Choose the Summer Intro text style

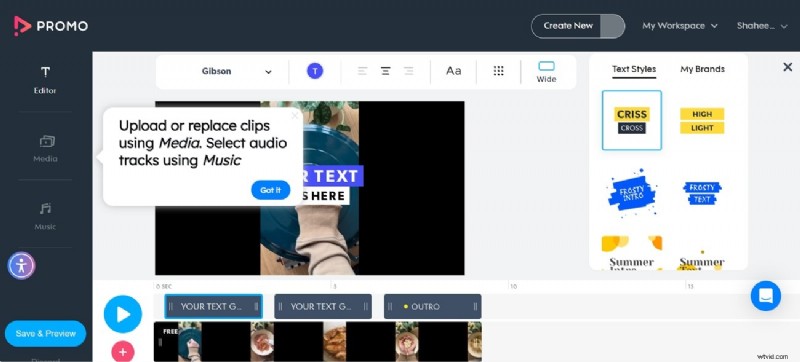(x=632, y=253)
